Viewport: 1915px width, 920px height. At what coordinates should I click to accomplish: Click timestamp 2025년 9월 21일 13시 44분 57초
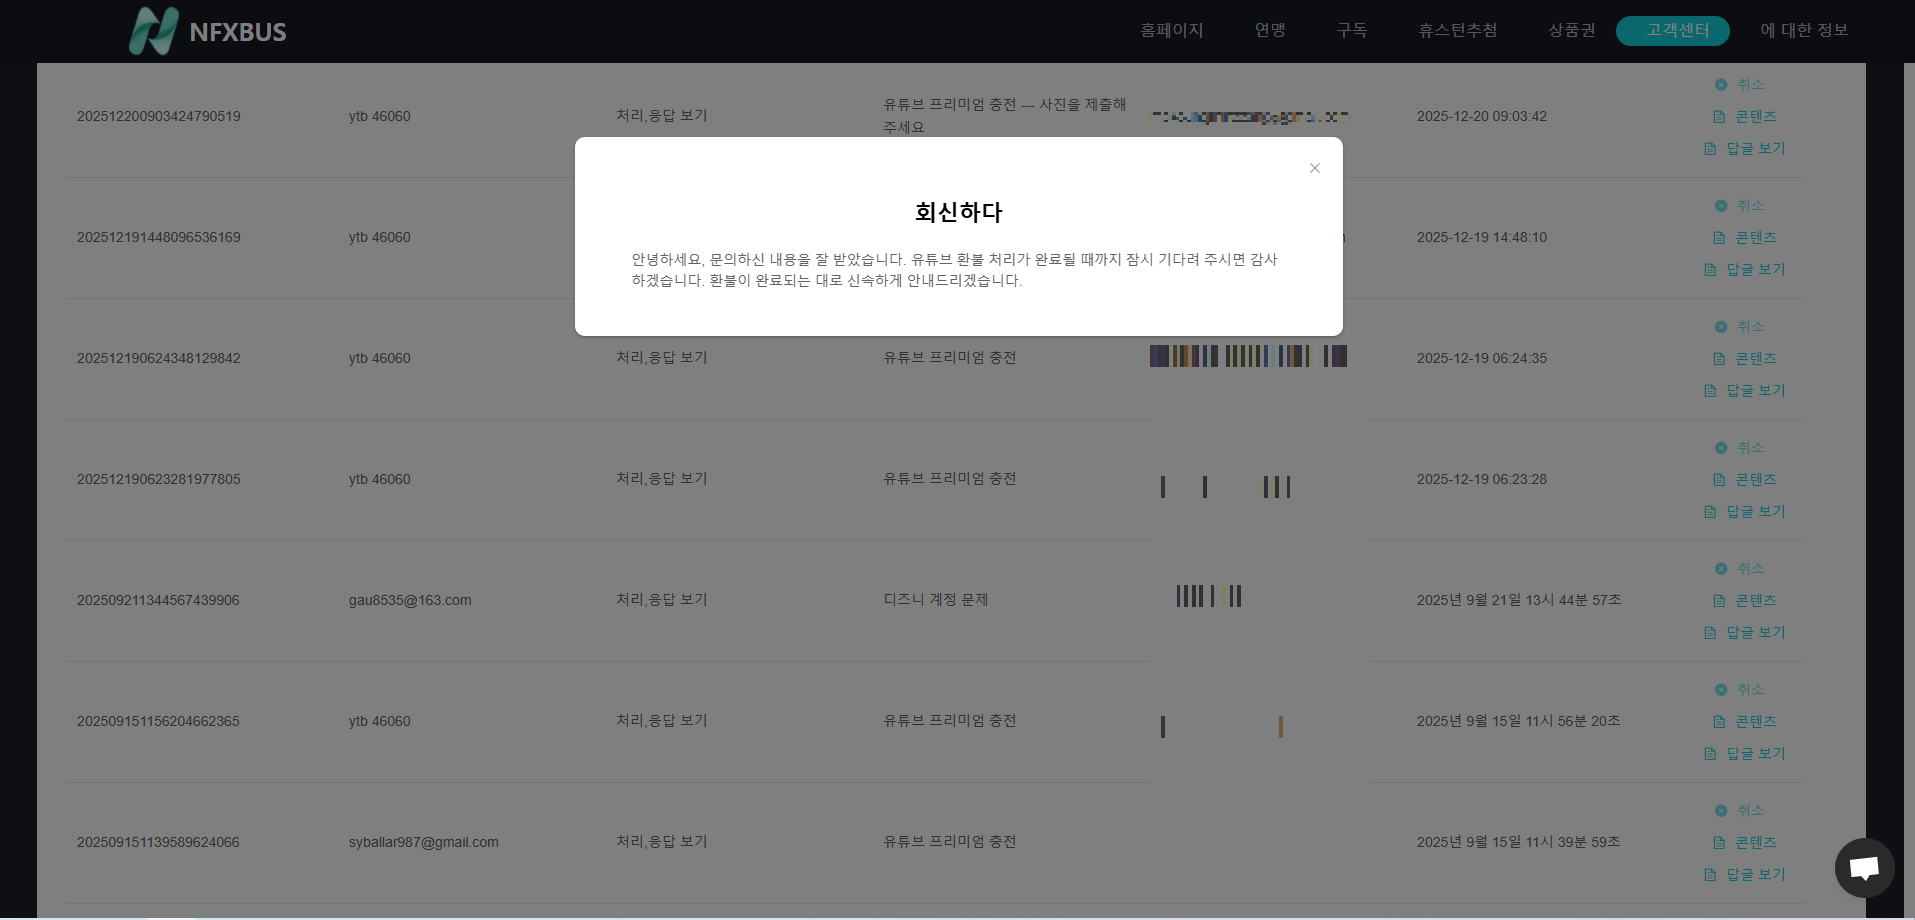pos(1519,600)
